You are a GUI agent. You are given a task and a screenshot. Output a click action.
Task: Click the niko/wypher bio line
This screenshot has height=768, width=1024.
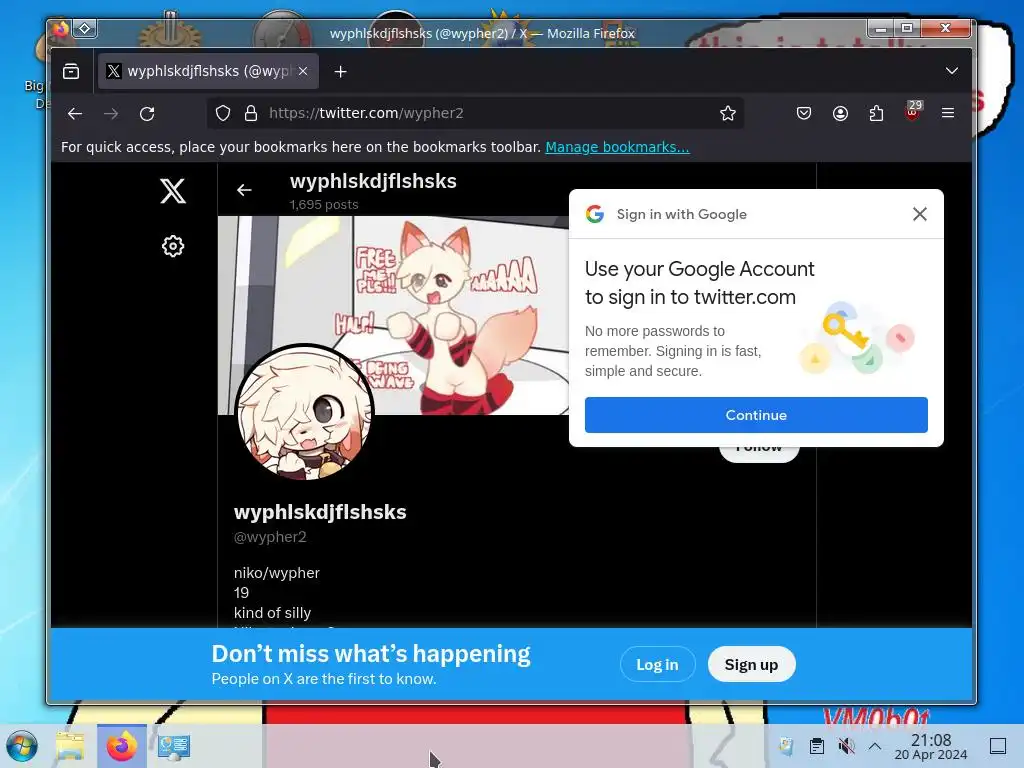tap(277, 573)
